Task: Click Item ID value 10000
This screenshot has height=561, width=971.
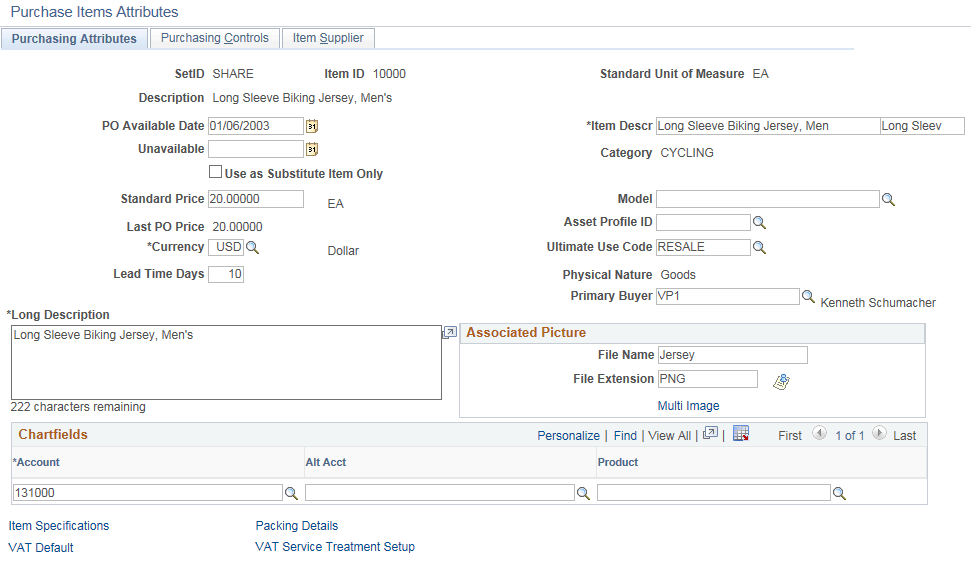Action: [389, 74]
